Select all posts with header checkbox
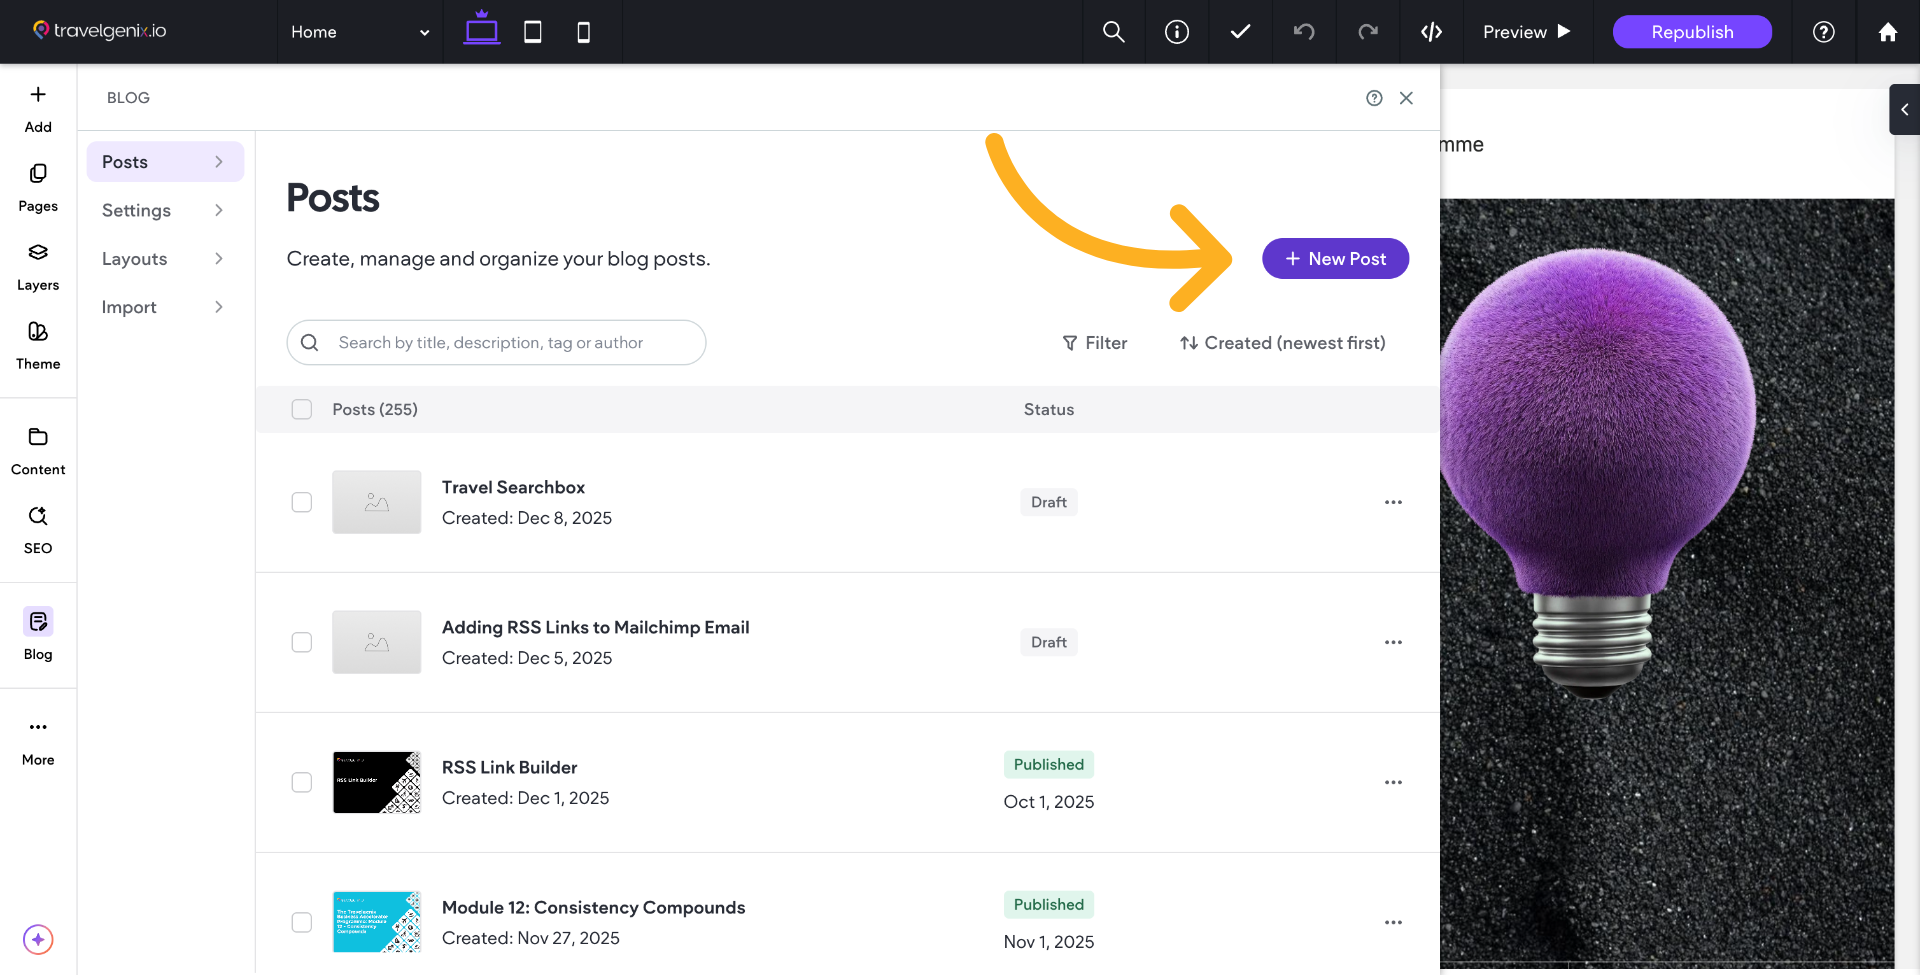This screenshot has height=975, width=1920. (302, 409)
